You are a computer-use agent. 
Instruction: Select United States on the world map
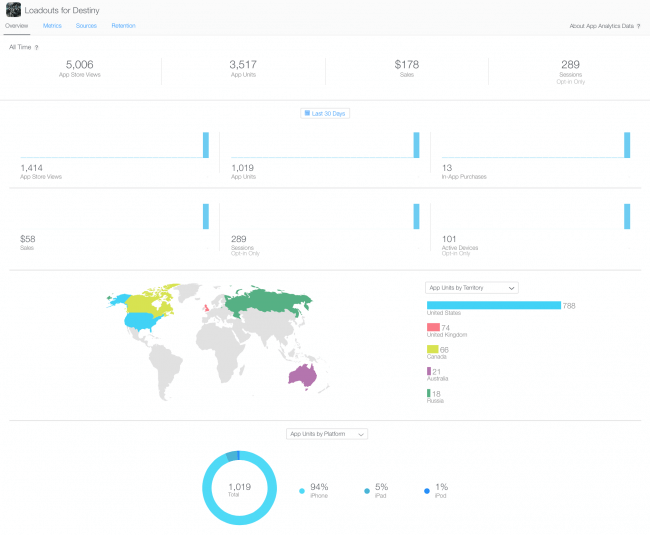[x=142, y=321]
